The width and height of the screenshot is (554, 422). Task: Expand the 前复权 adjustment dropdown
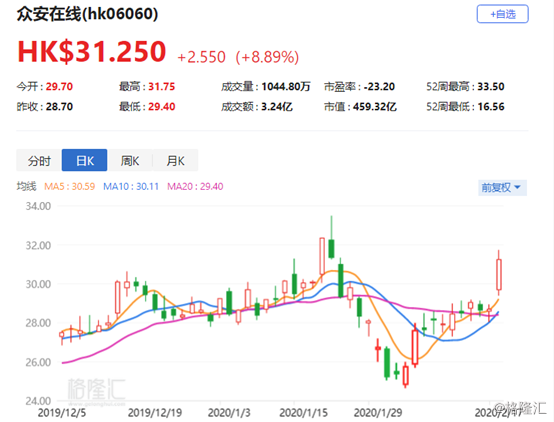point(502,187)
